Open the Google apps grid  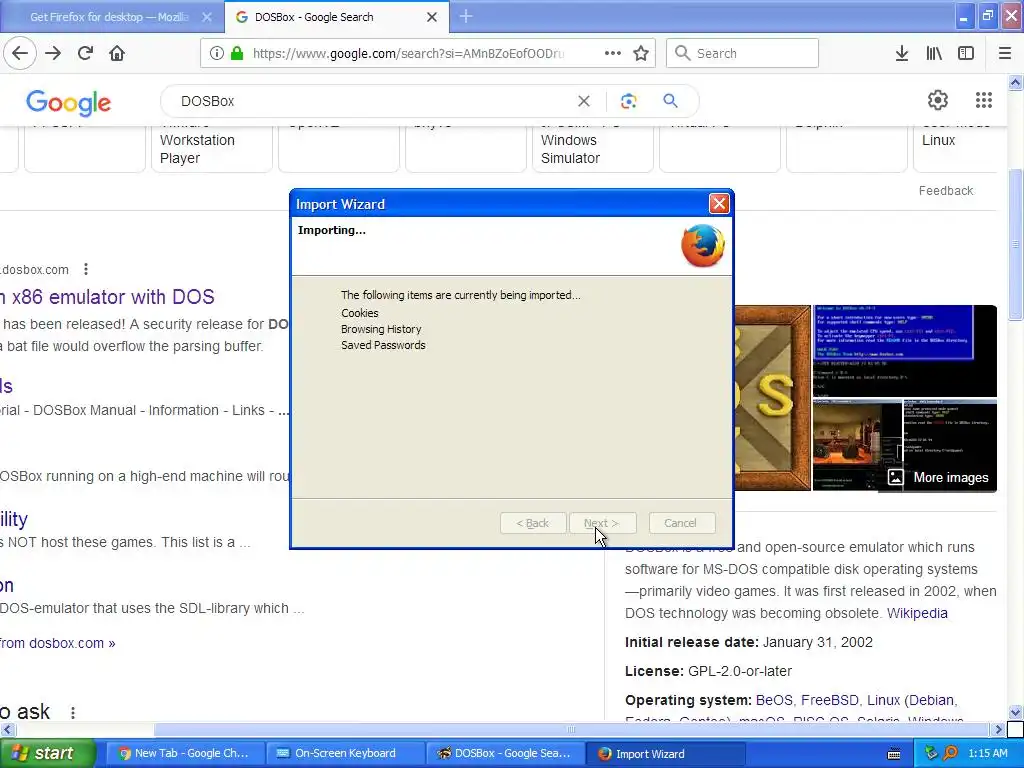(984, 100)
